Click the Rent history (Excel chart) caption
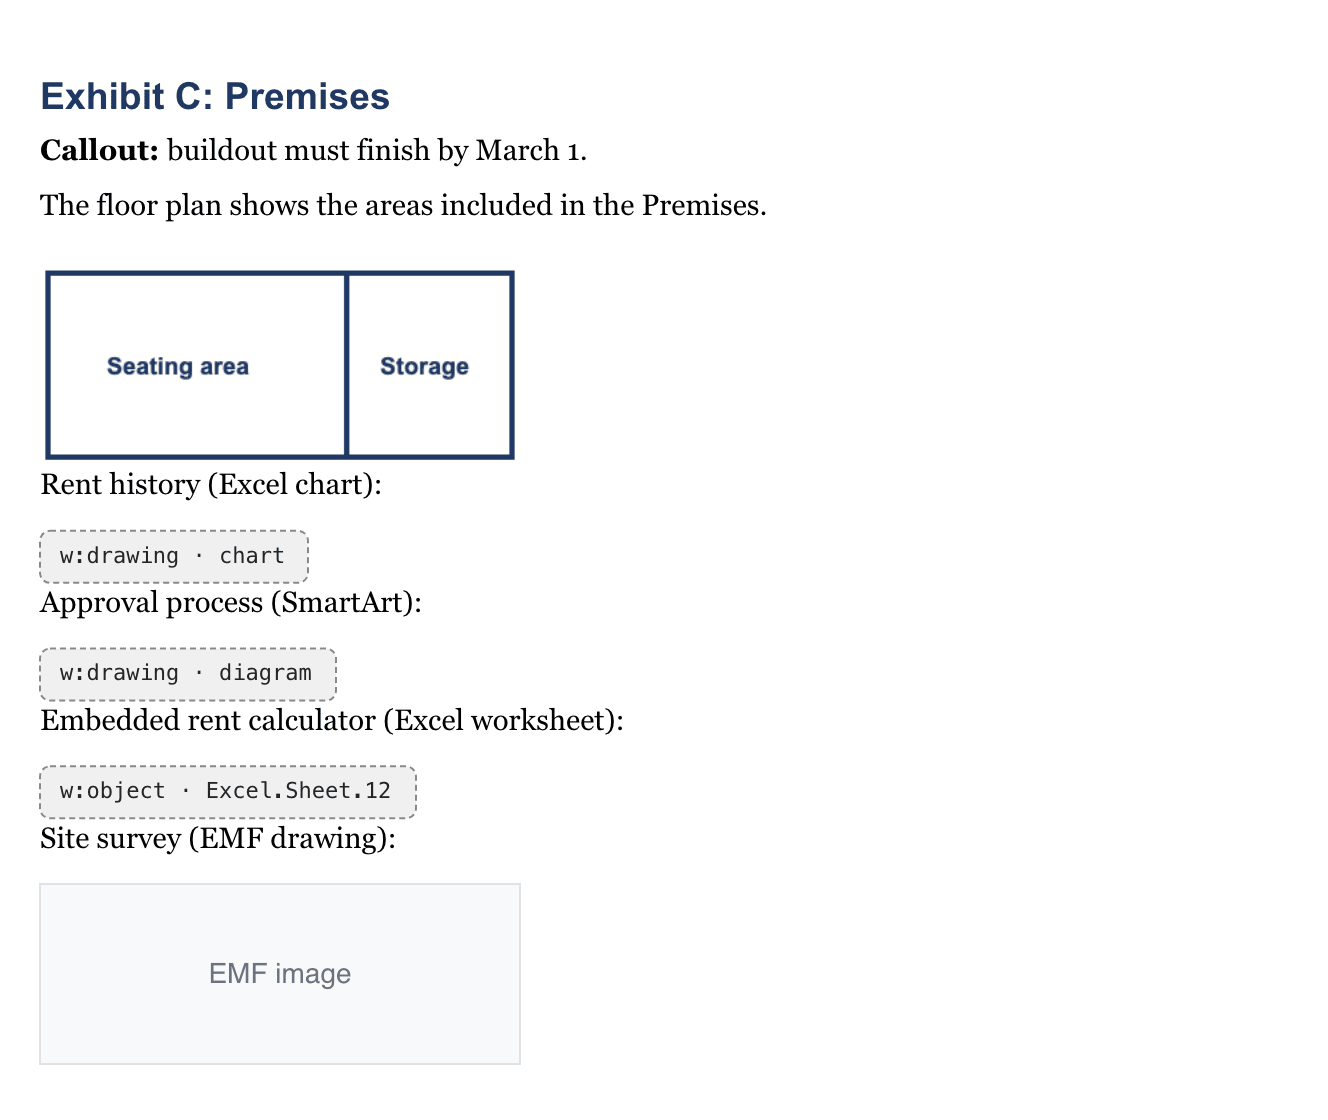The image size is (1328, 1120). (211, 485)
